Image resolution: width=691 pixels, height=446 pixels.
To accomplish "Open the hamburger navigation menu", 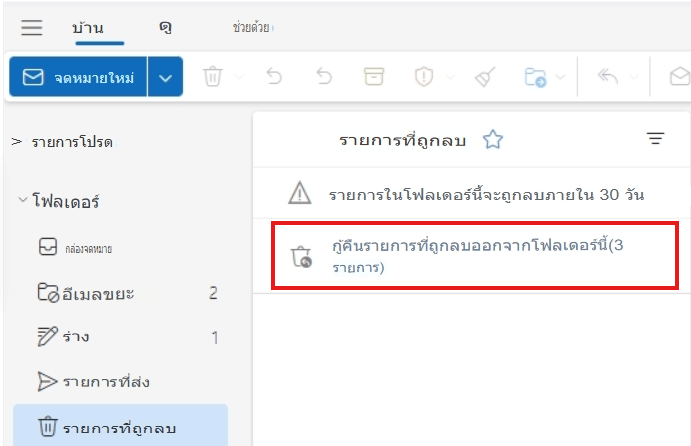I will [x=32, y=27].
